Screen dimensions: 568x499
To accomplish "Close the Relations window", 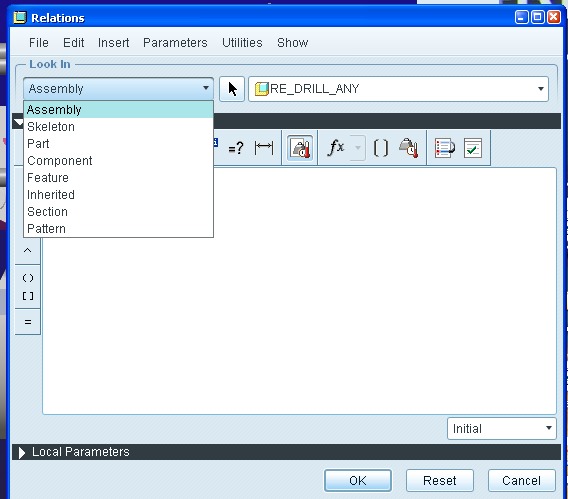I will (x=554, y=17).
